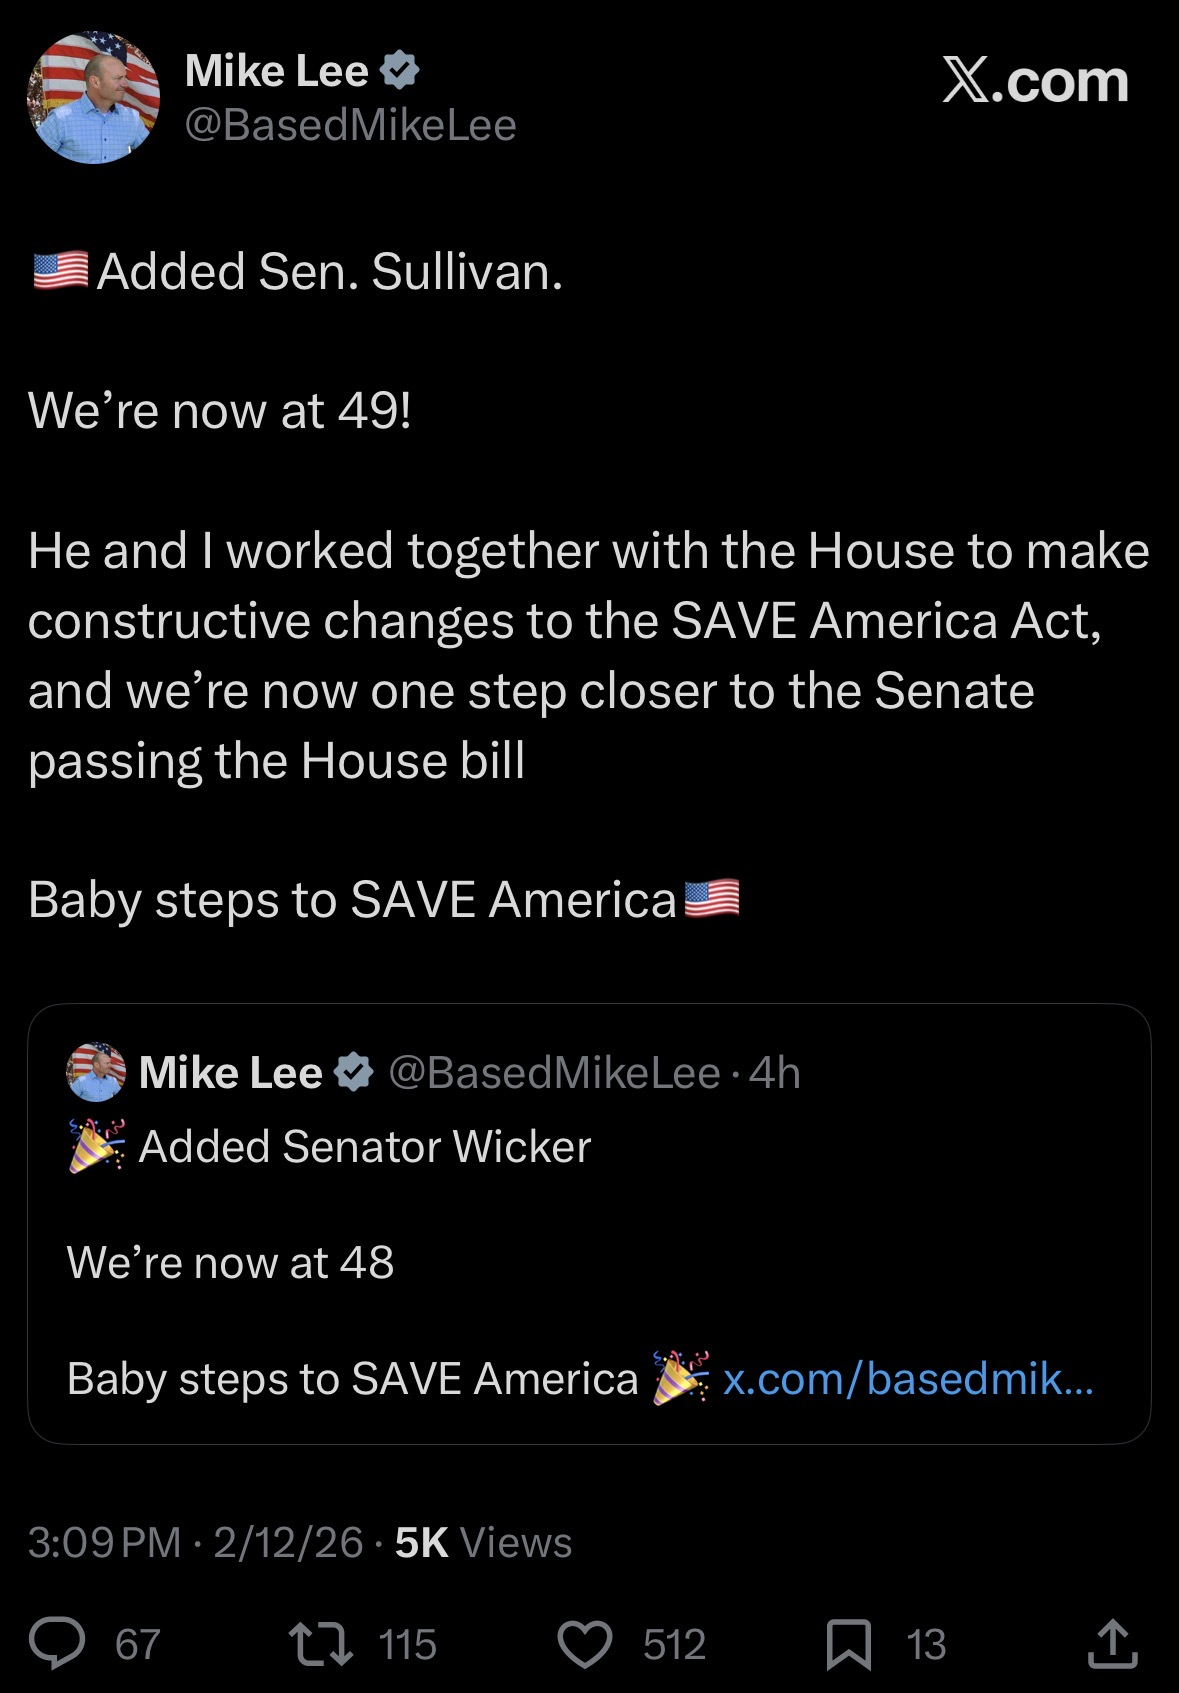
Task: Tap the repost arrows icon
Action: tap(320, 1644)
